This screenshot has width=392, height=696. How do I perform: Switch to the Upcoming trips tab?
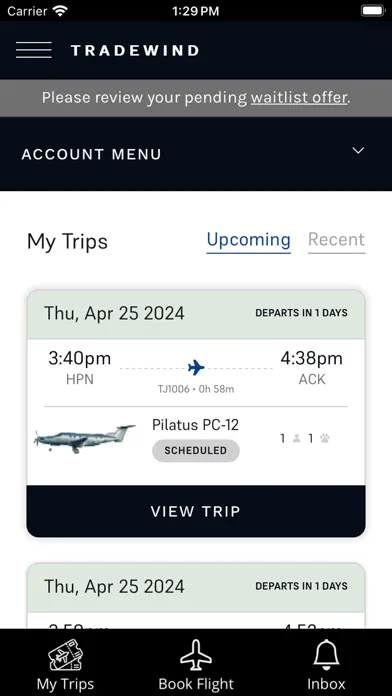point(249,240)
